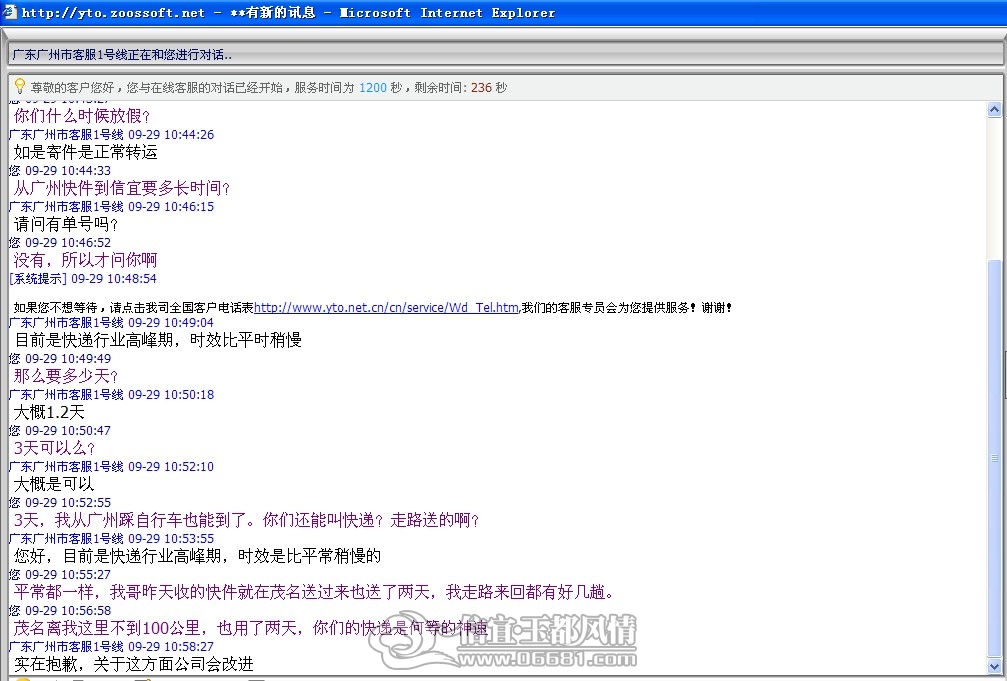This screenshot has width=1007, height=681.
Task: Select the message starting with '茂名离我这里不到100公里'
Action: click(x=253, y=628)
